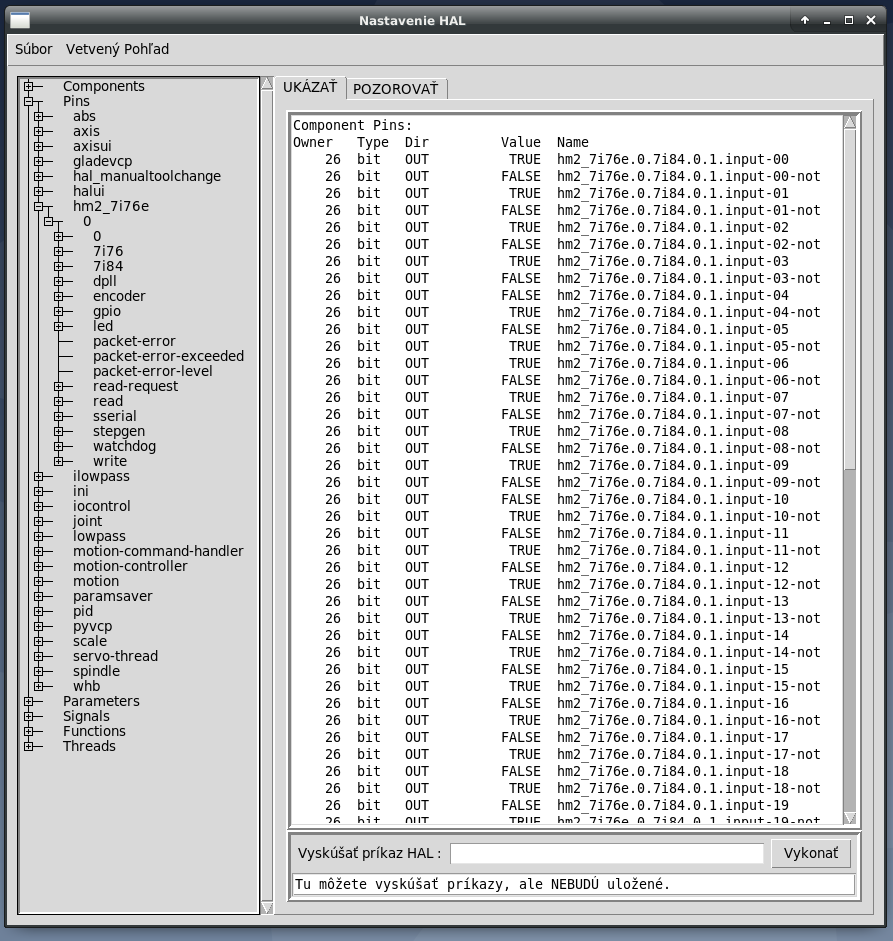
Task: Expand the Signals tree node
Action: pyautogui.click(x=29, y=716)
